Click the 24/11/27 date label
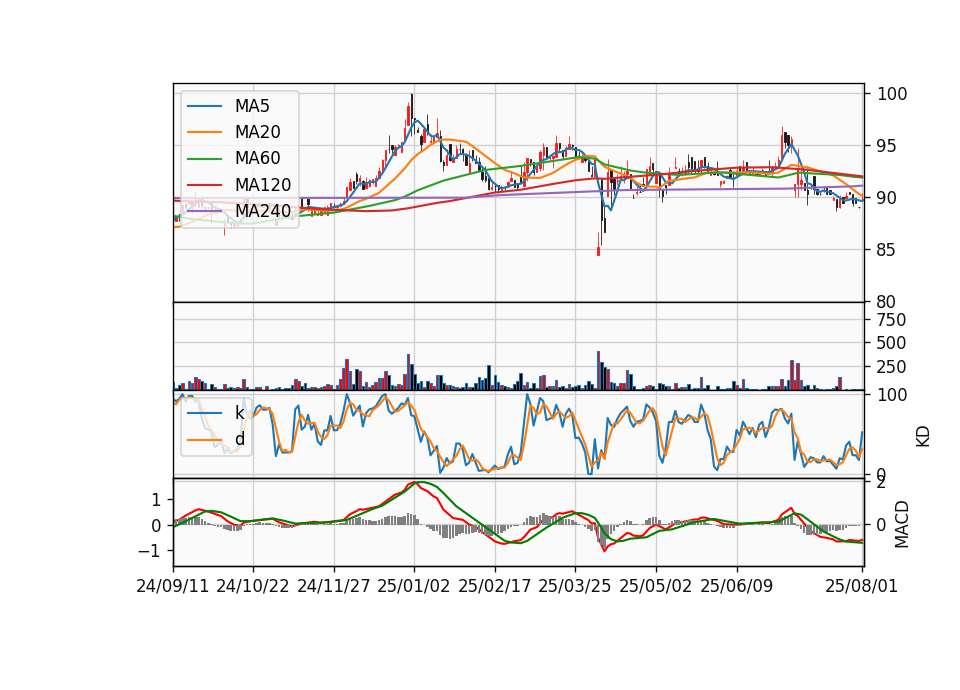The image size is (960, 690). point(334,586)
